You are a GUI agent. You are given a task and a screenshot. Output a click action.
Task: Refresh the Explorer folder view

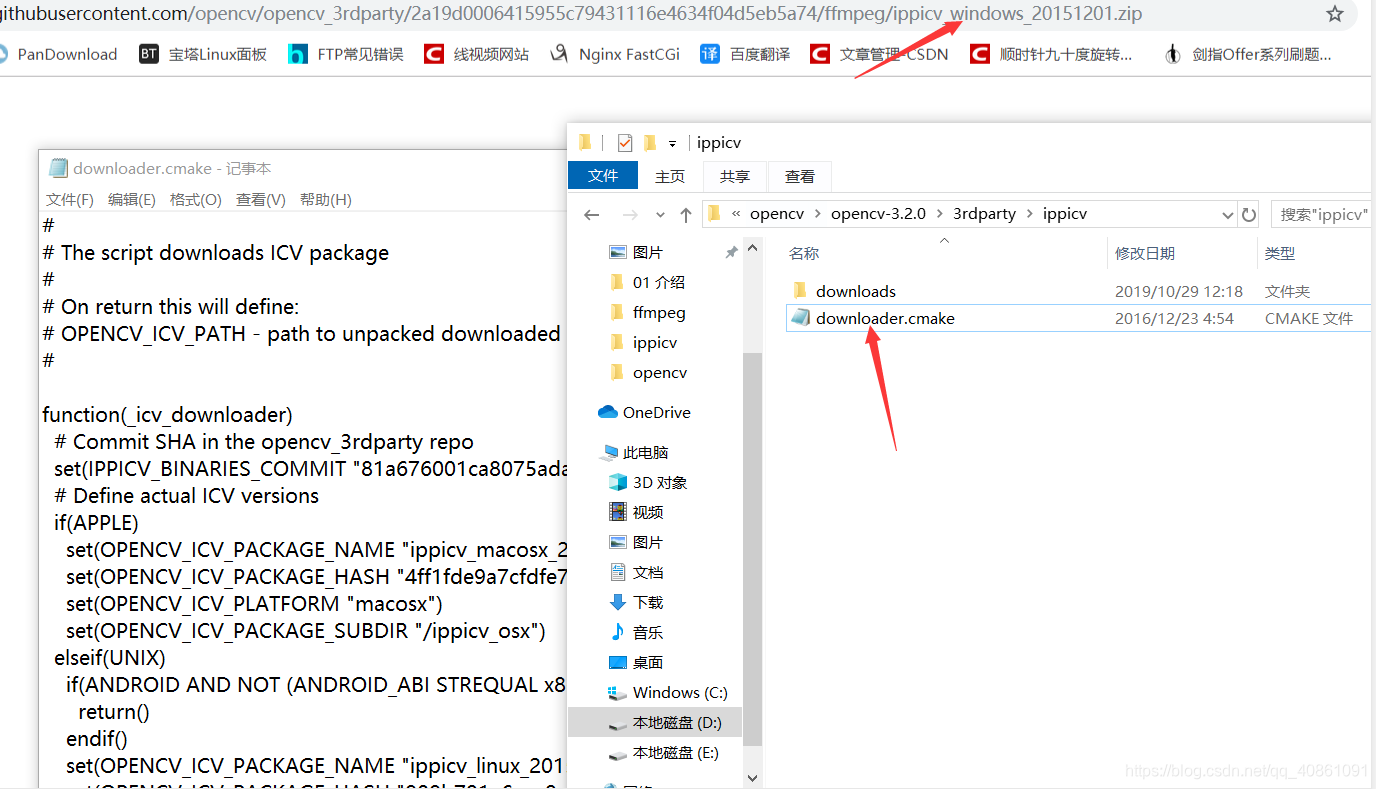pyautogui.click(x=1249, y=214)
